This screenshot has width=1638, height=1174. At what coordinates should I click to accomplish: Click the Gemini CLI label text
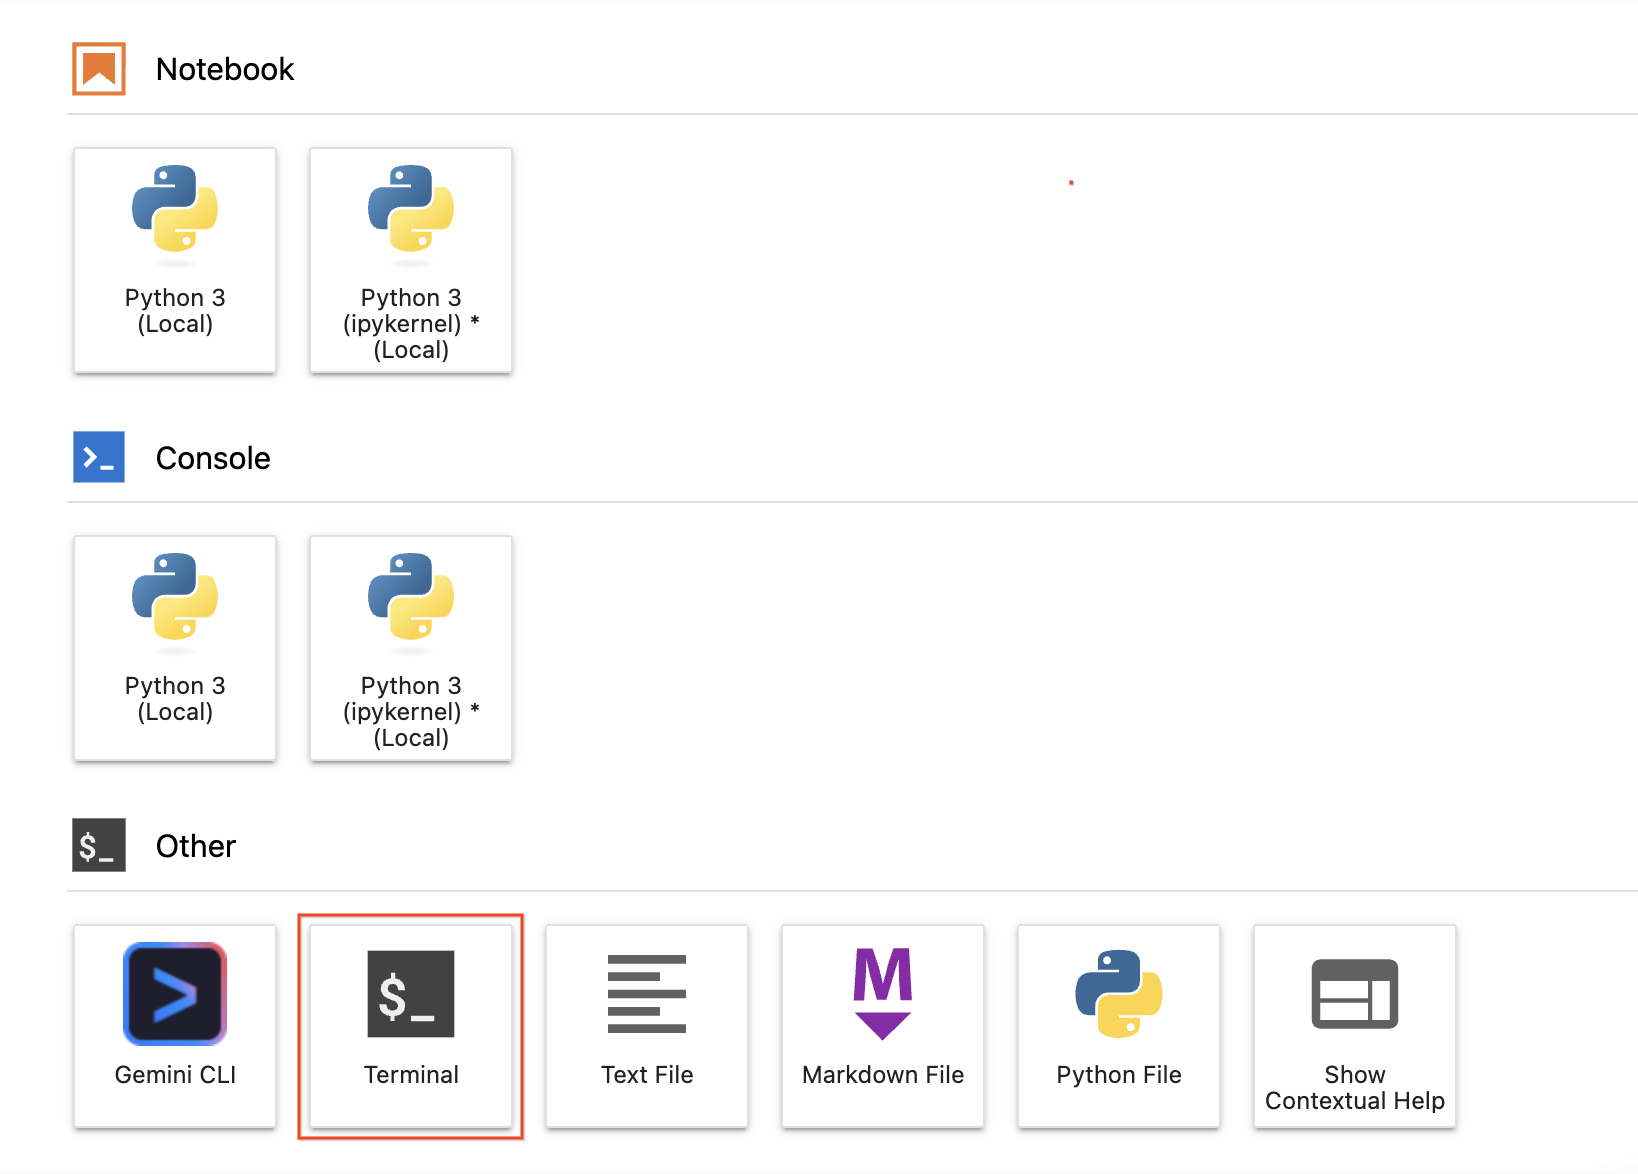tap(175, 1075)
